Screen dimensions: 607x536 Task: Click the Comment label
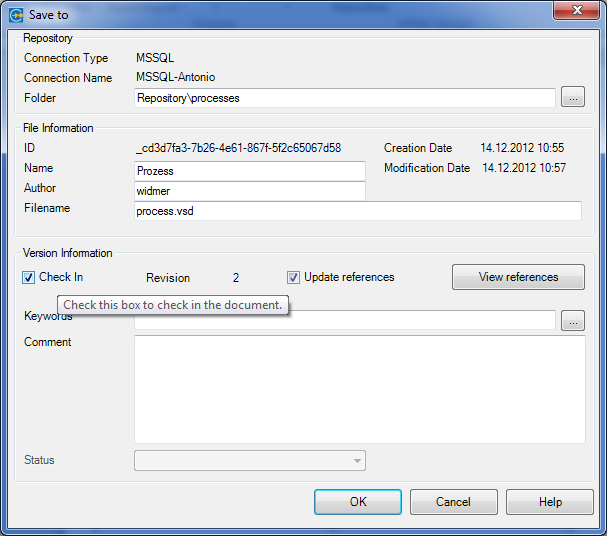click(x=48, y=342)
